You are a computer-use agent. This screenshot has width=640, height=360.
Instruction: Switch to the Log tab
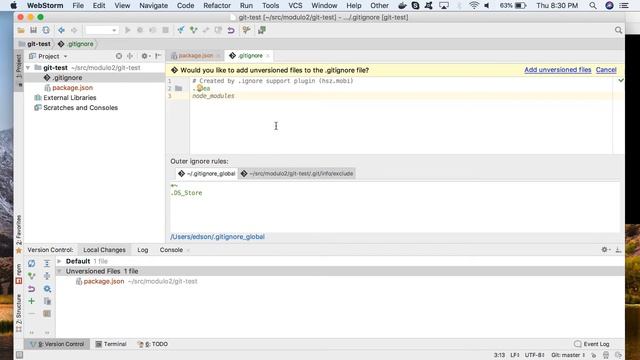coord(142,250)
